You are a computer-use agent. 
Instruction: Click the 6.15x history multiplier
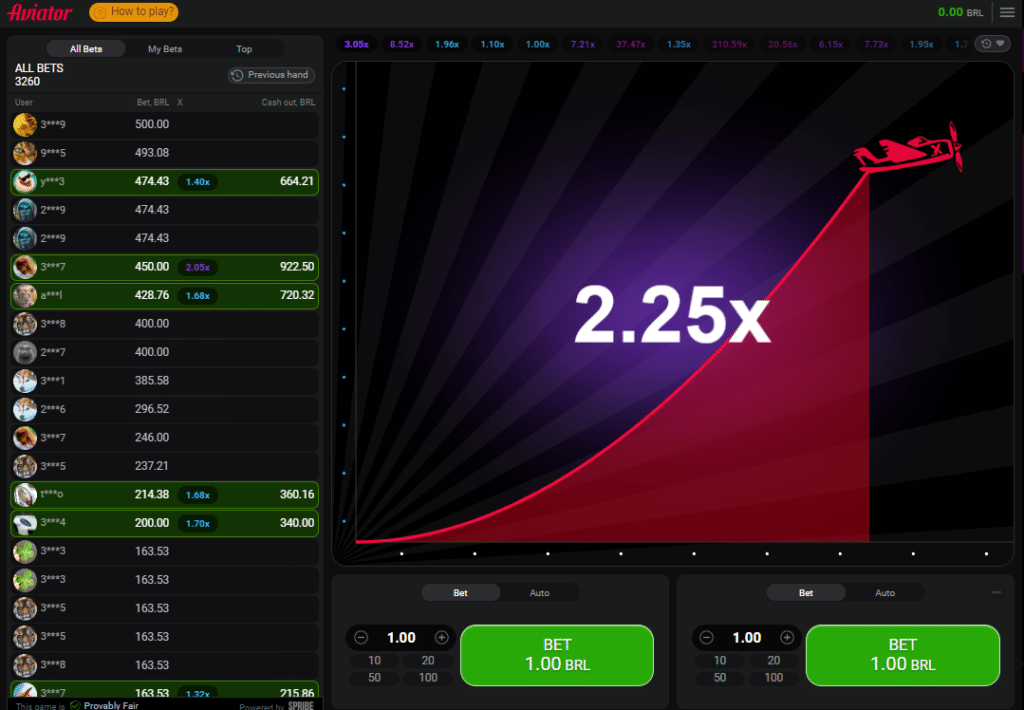831,44
